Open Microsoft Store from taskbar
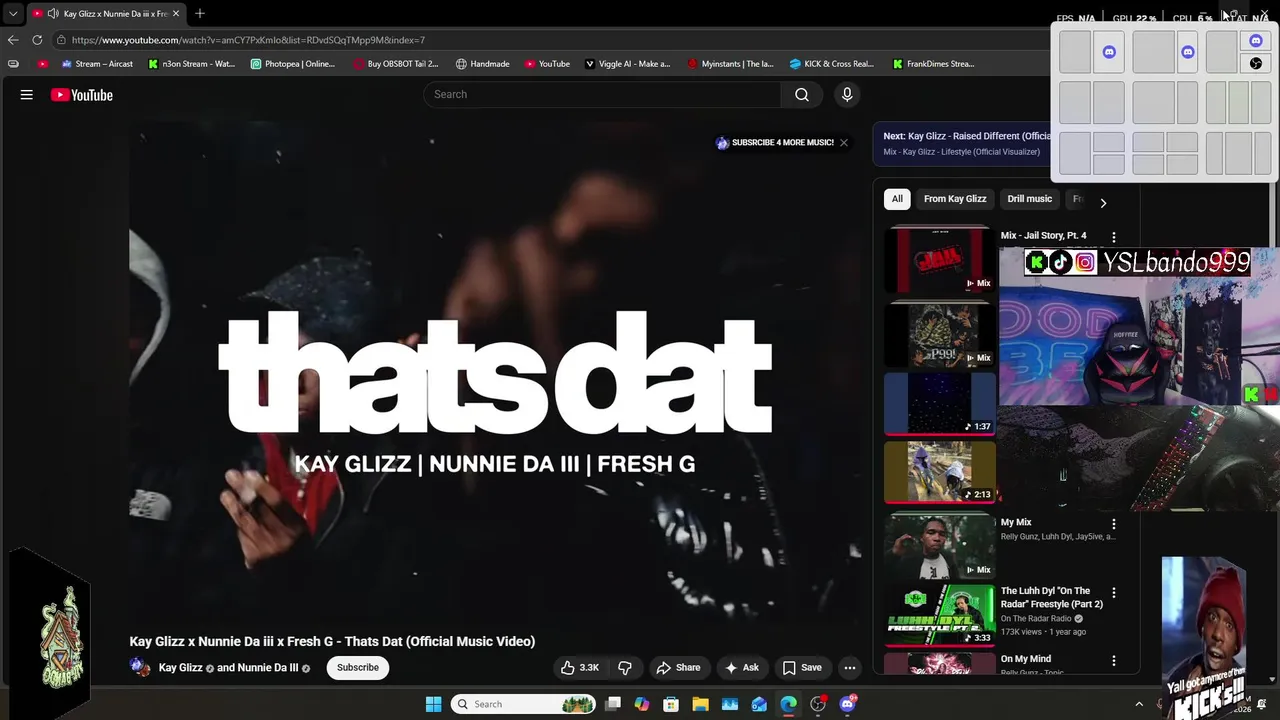 [671, 704]
